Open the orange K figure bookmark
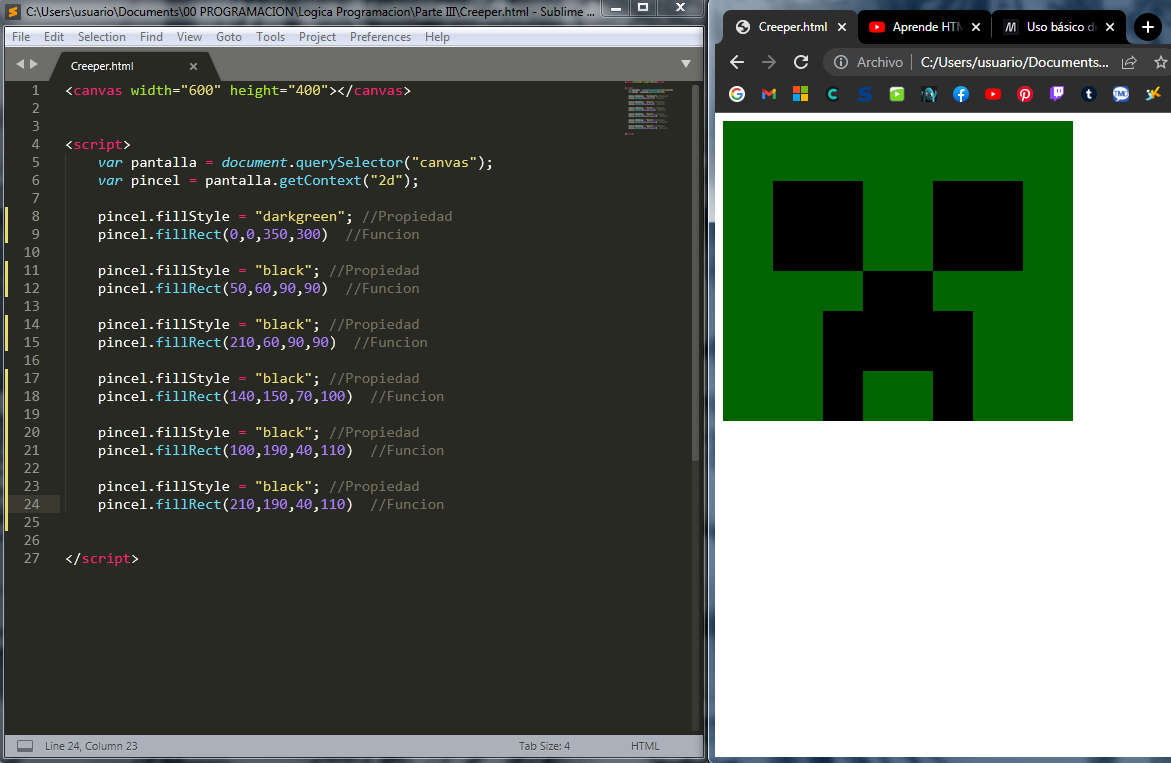 click(1153, 94)
